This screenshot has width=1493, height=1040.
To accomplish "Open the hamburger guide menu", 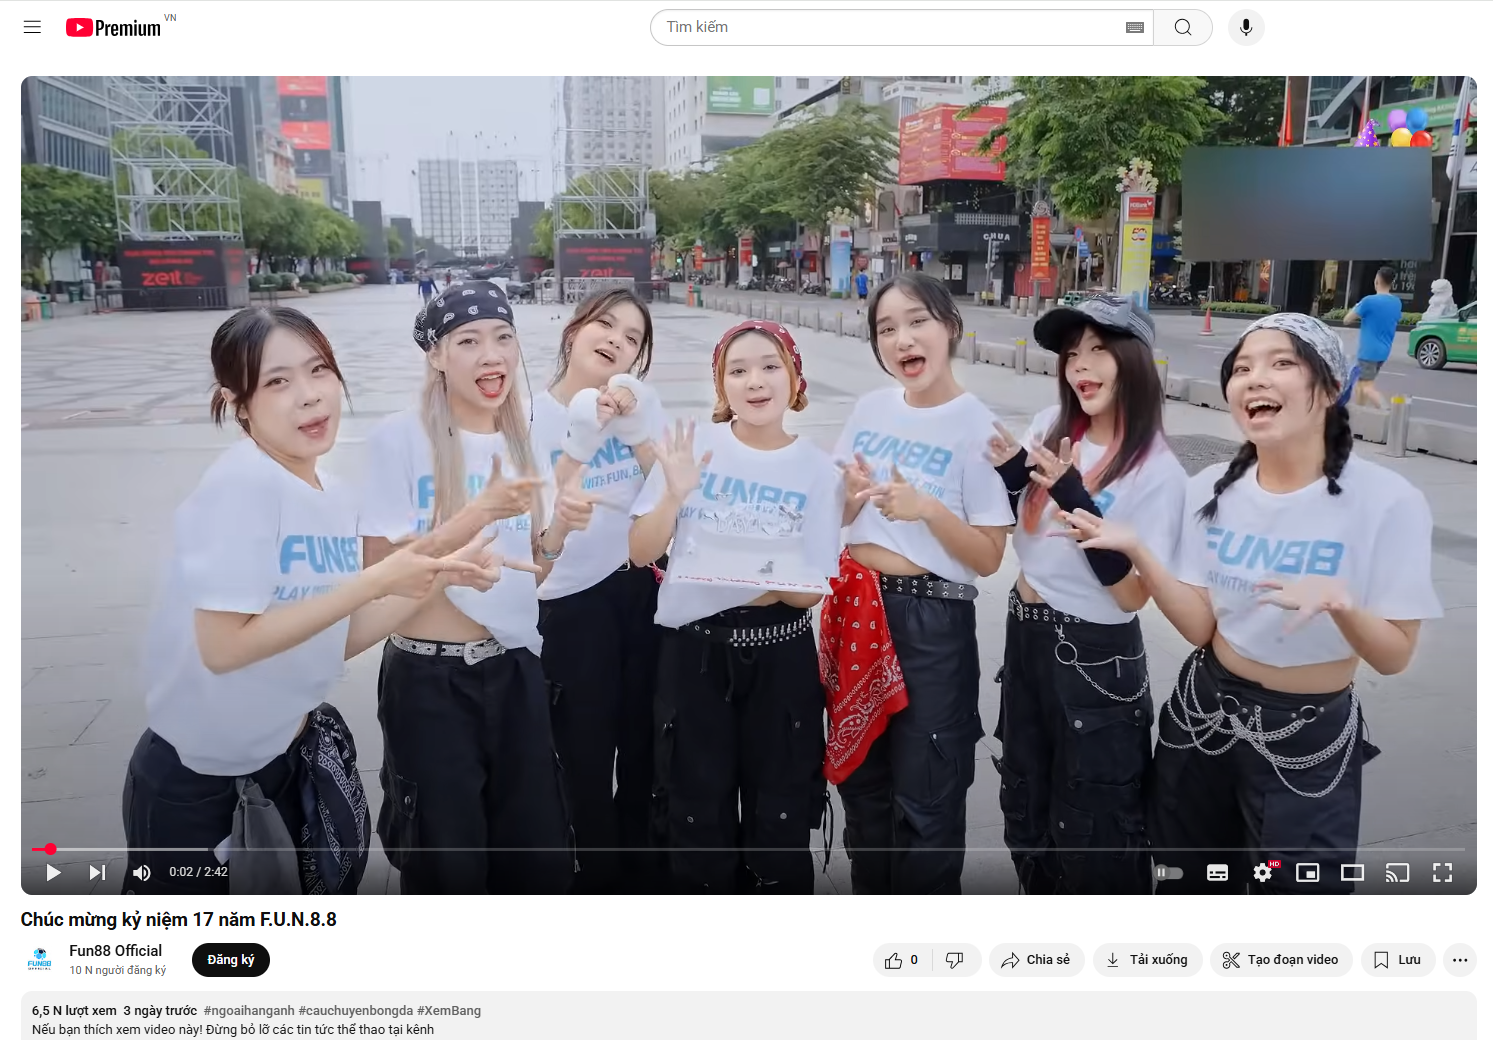I will coord(32,27).
